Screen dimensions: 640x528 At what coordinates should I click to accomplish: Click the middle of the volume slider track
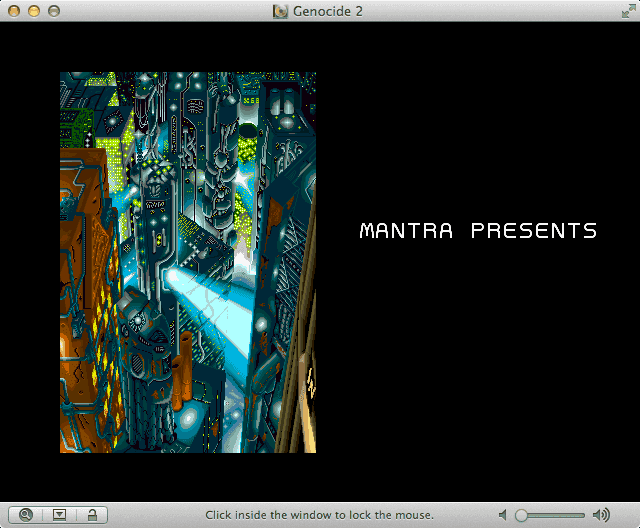pos(550,515)
